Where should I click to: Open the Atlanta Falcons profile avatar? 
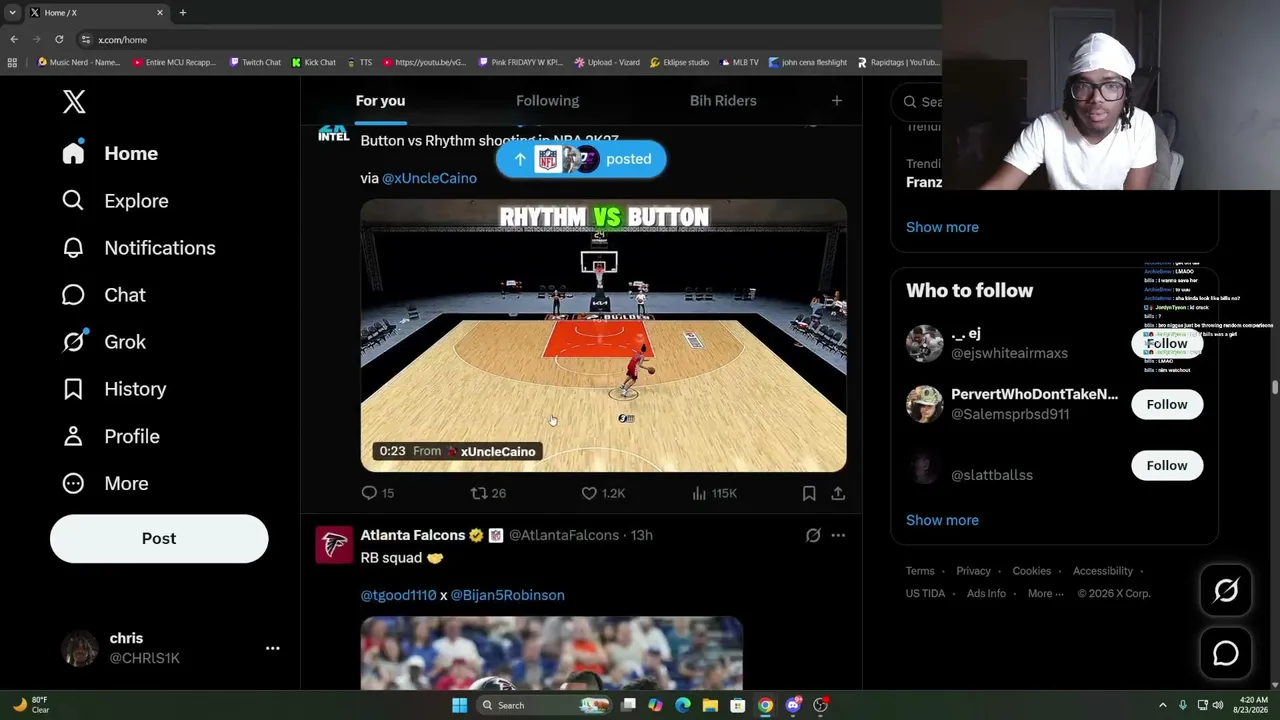(x=334, y=545)
